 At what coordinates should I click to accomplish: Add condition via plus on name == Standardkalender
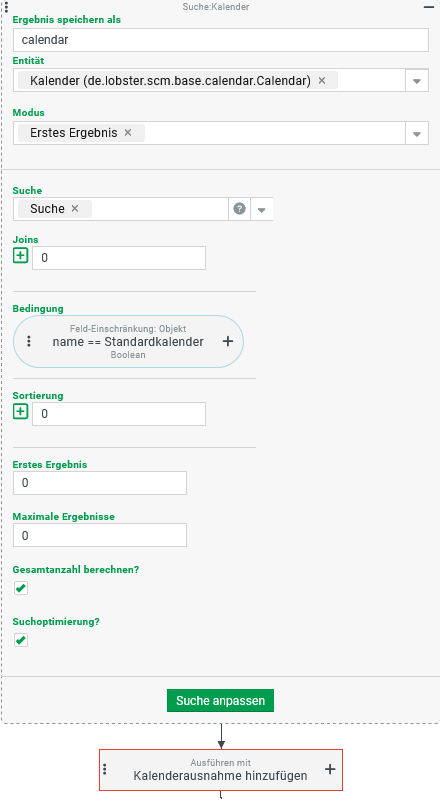tap(228, 341)
